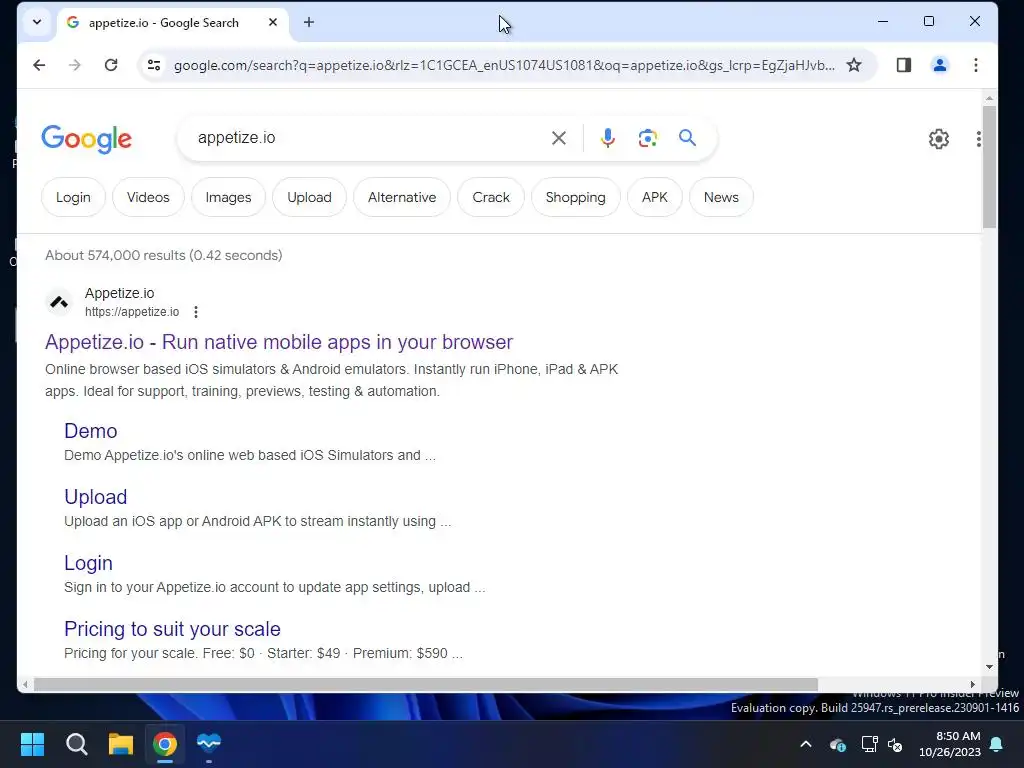
Task: Go to Google homepage via logo
Action: click(x=86, y=139)
